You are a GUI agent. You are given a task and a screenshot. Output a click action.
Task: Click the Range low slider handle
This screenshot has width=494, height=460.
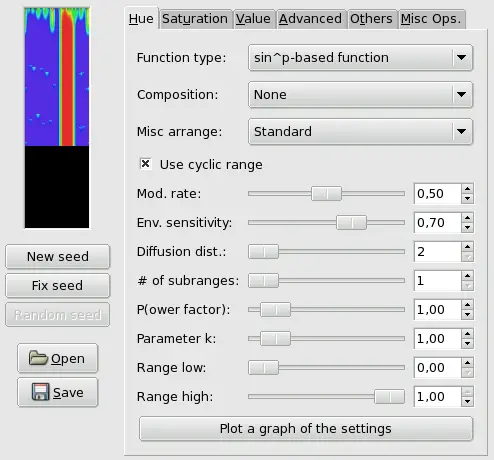point(264,368)
